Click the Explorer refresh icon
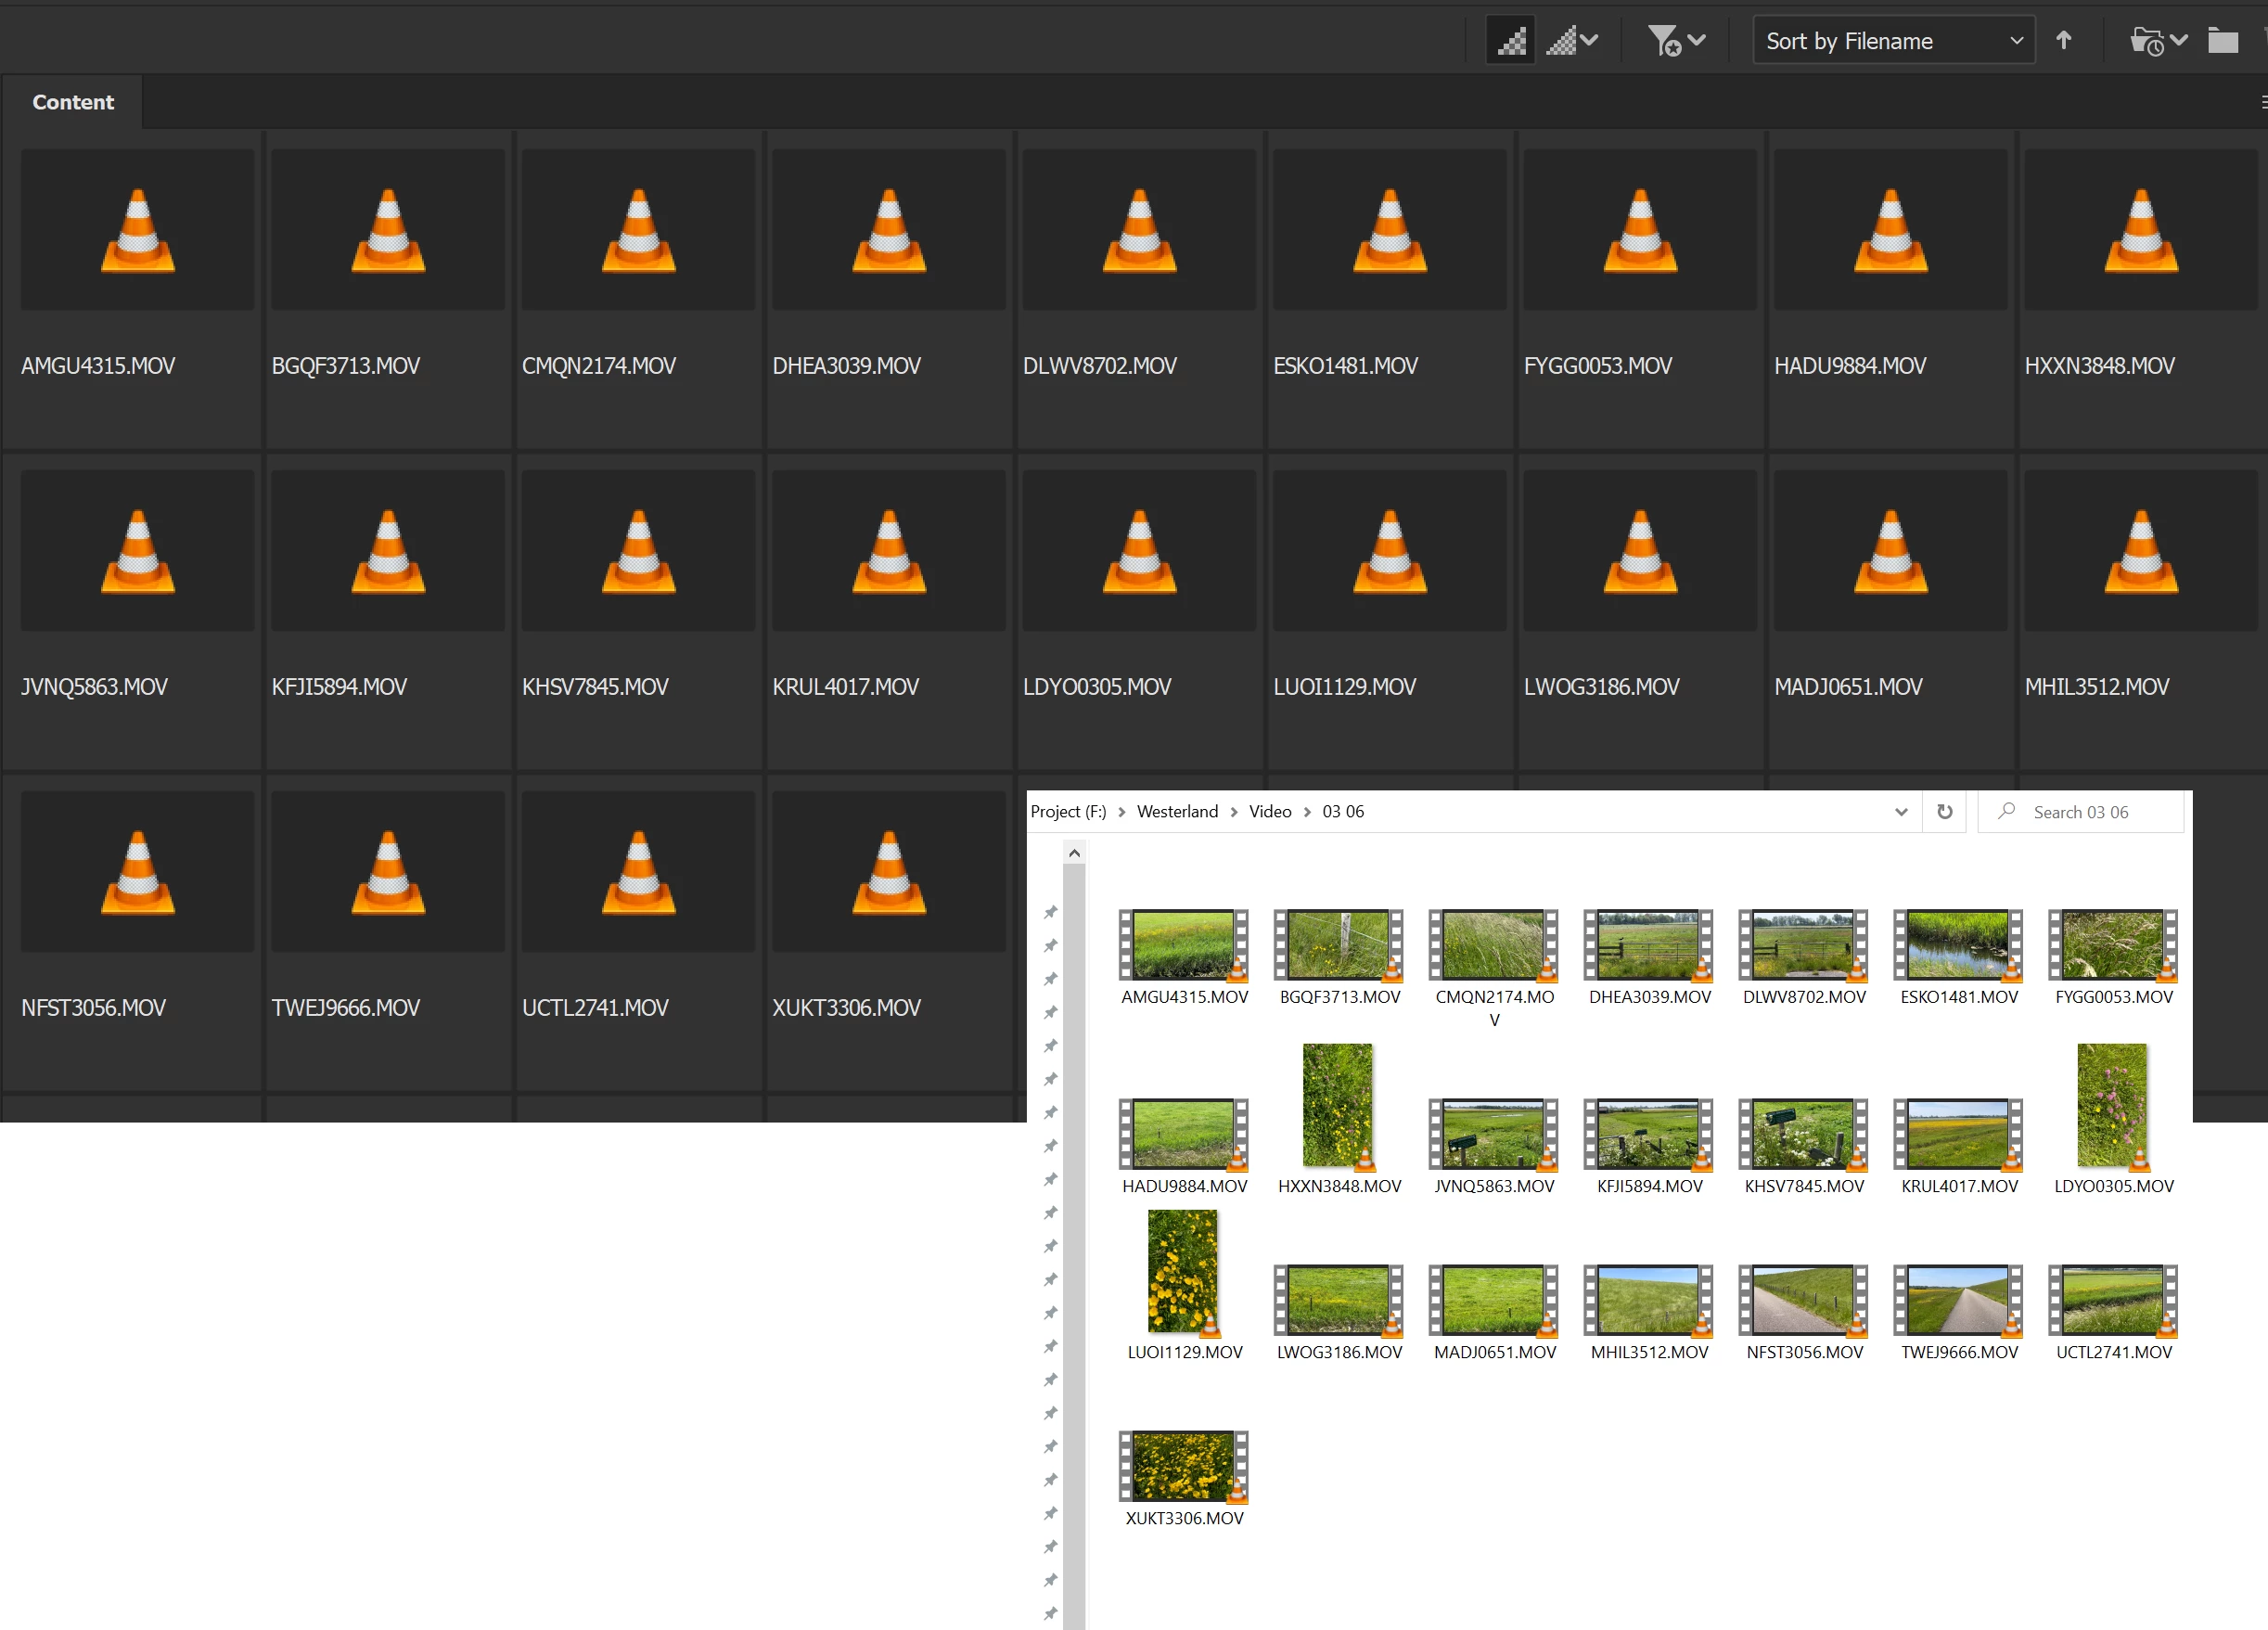 pyautogui.click(x=1944, y=811)
